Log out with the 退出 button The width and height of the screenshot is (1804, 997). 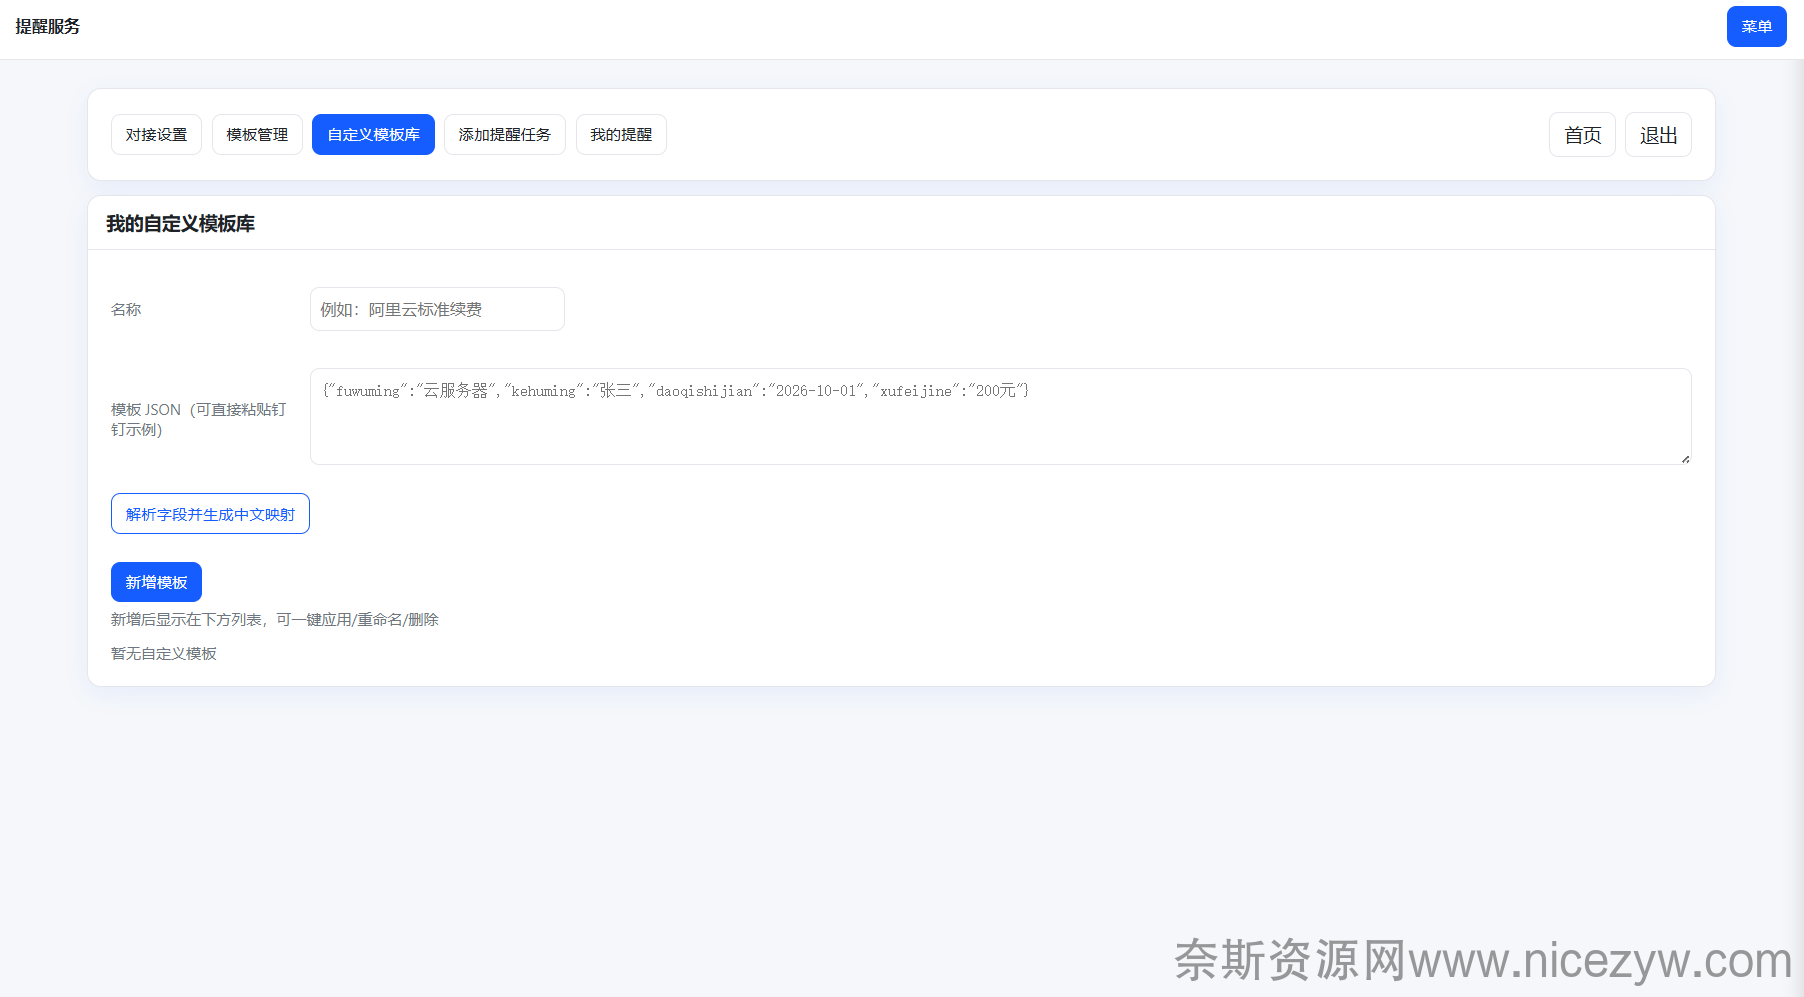(x=1658, y=135)
